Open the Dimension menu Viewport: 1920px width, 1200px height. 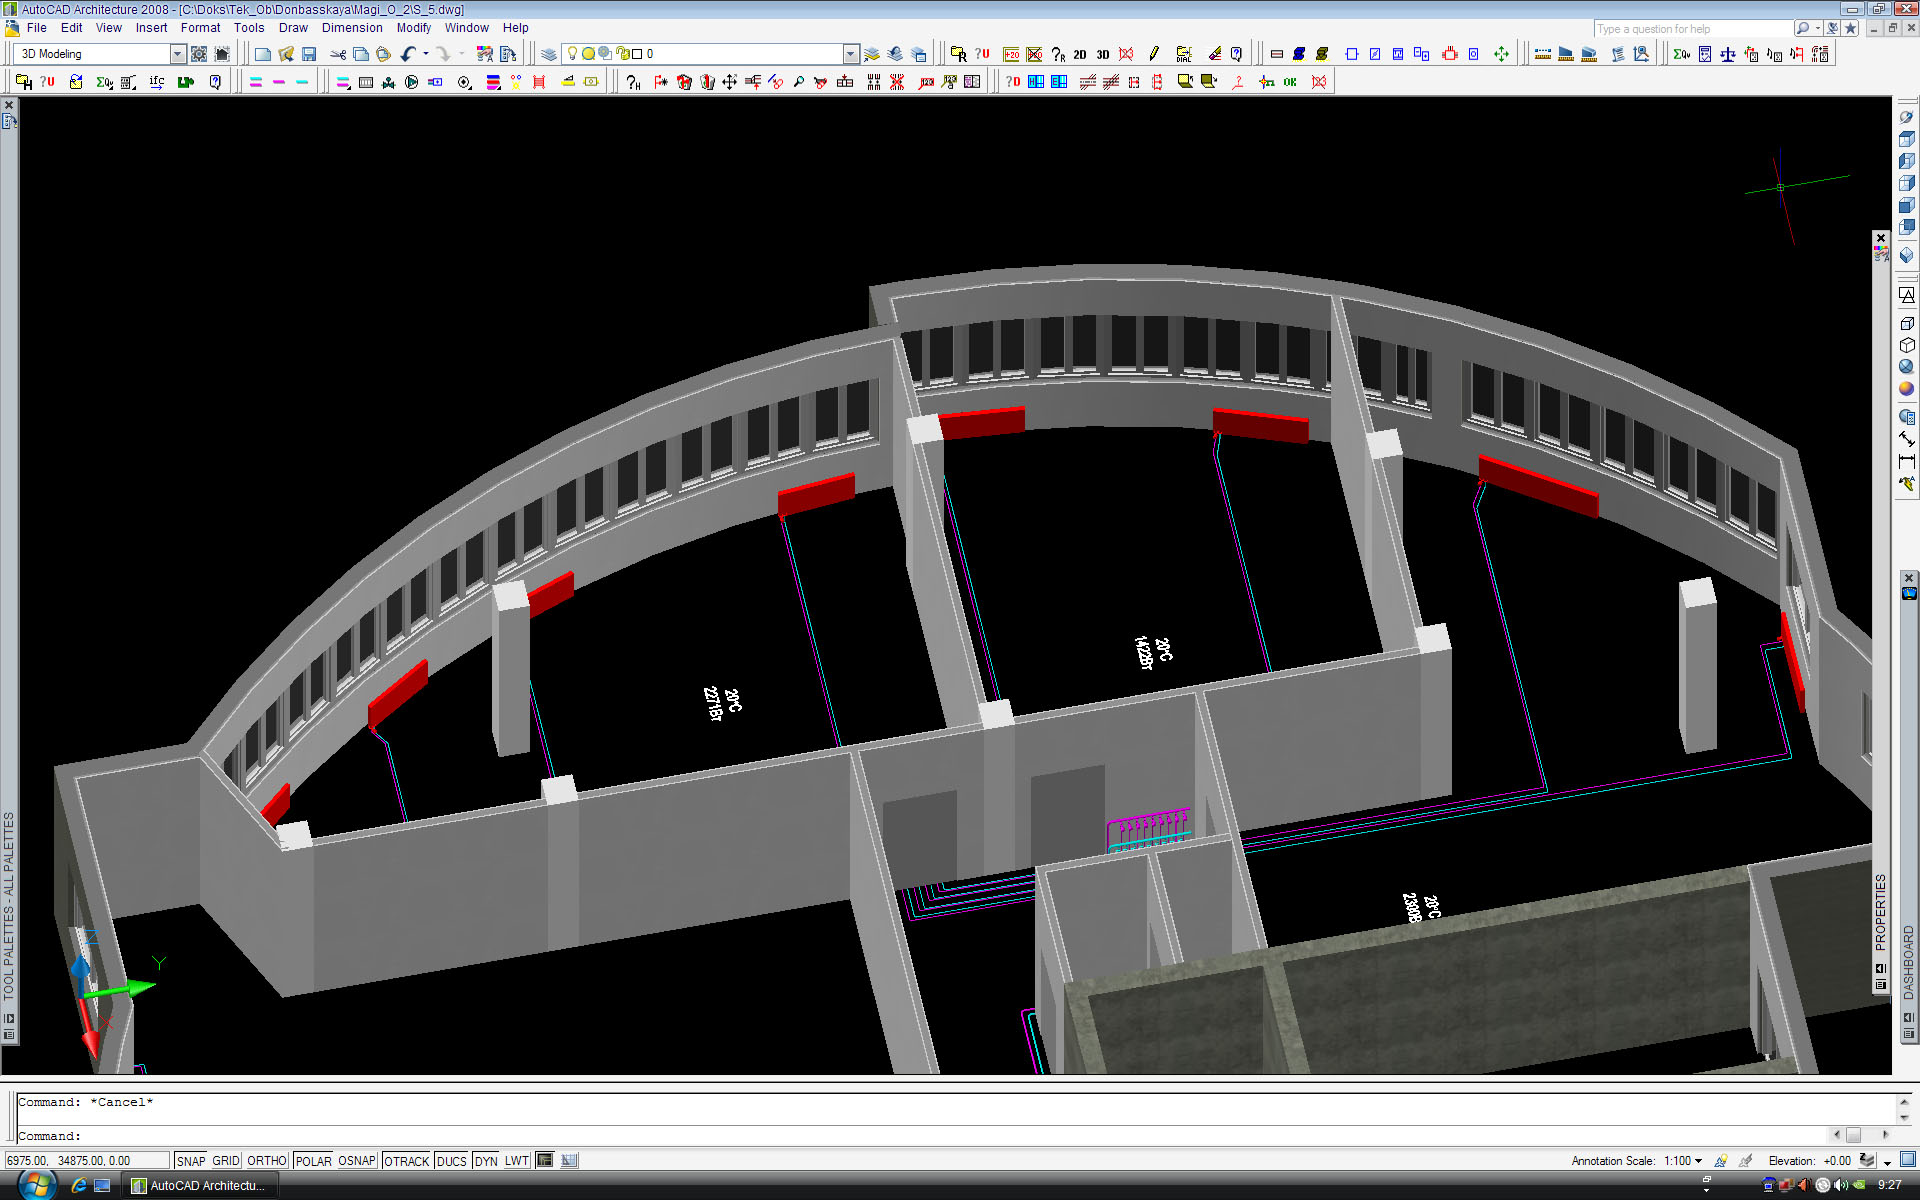click(351, 28)
